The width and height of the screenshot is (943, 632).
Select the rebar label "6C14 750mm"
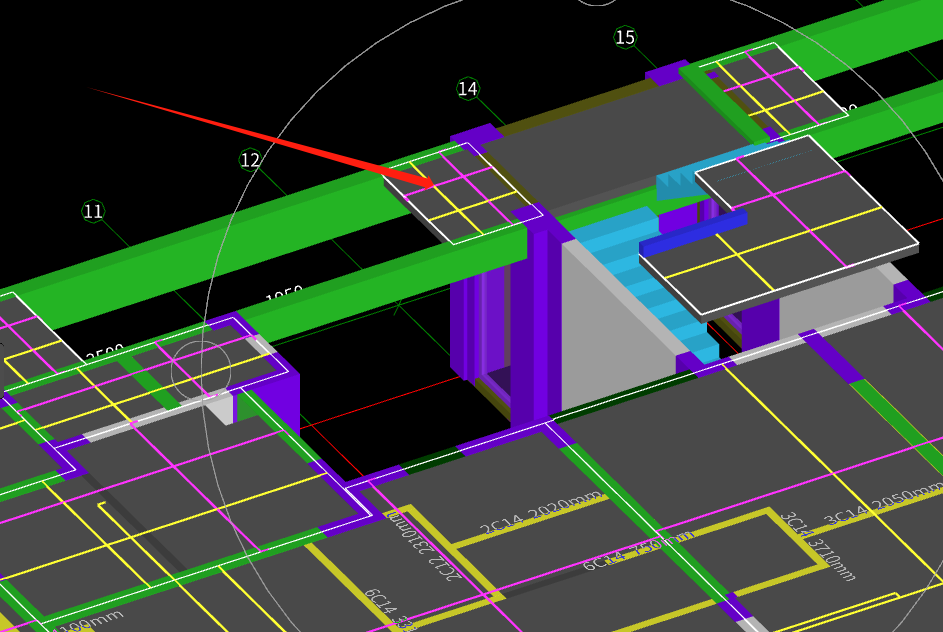pos(639,550)
